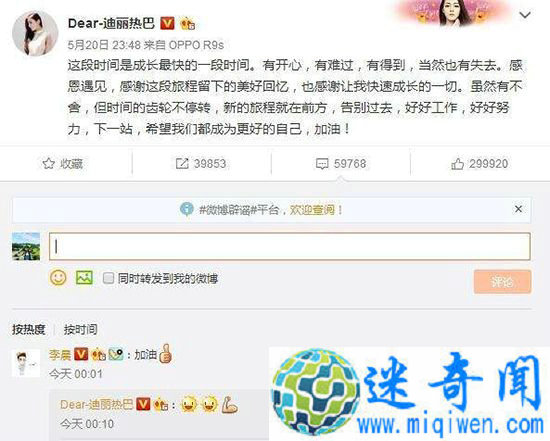The image size is (550, 441).
Task: Click 李晨's small avatar thumbnail
Action: coord(26,363)
